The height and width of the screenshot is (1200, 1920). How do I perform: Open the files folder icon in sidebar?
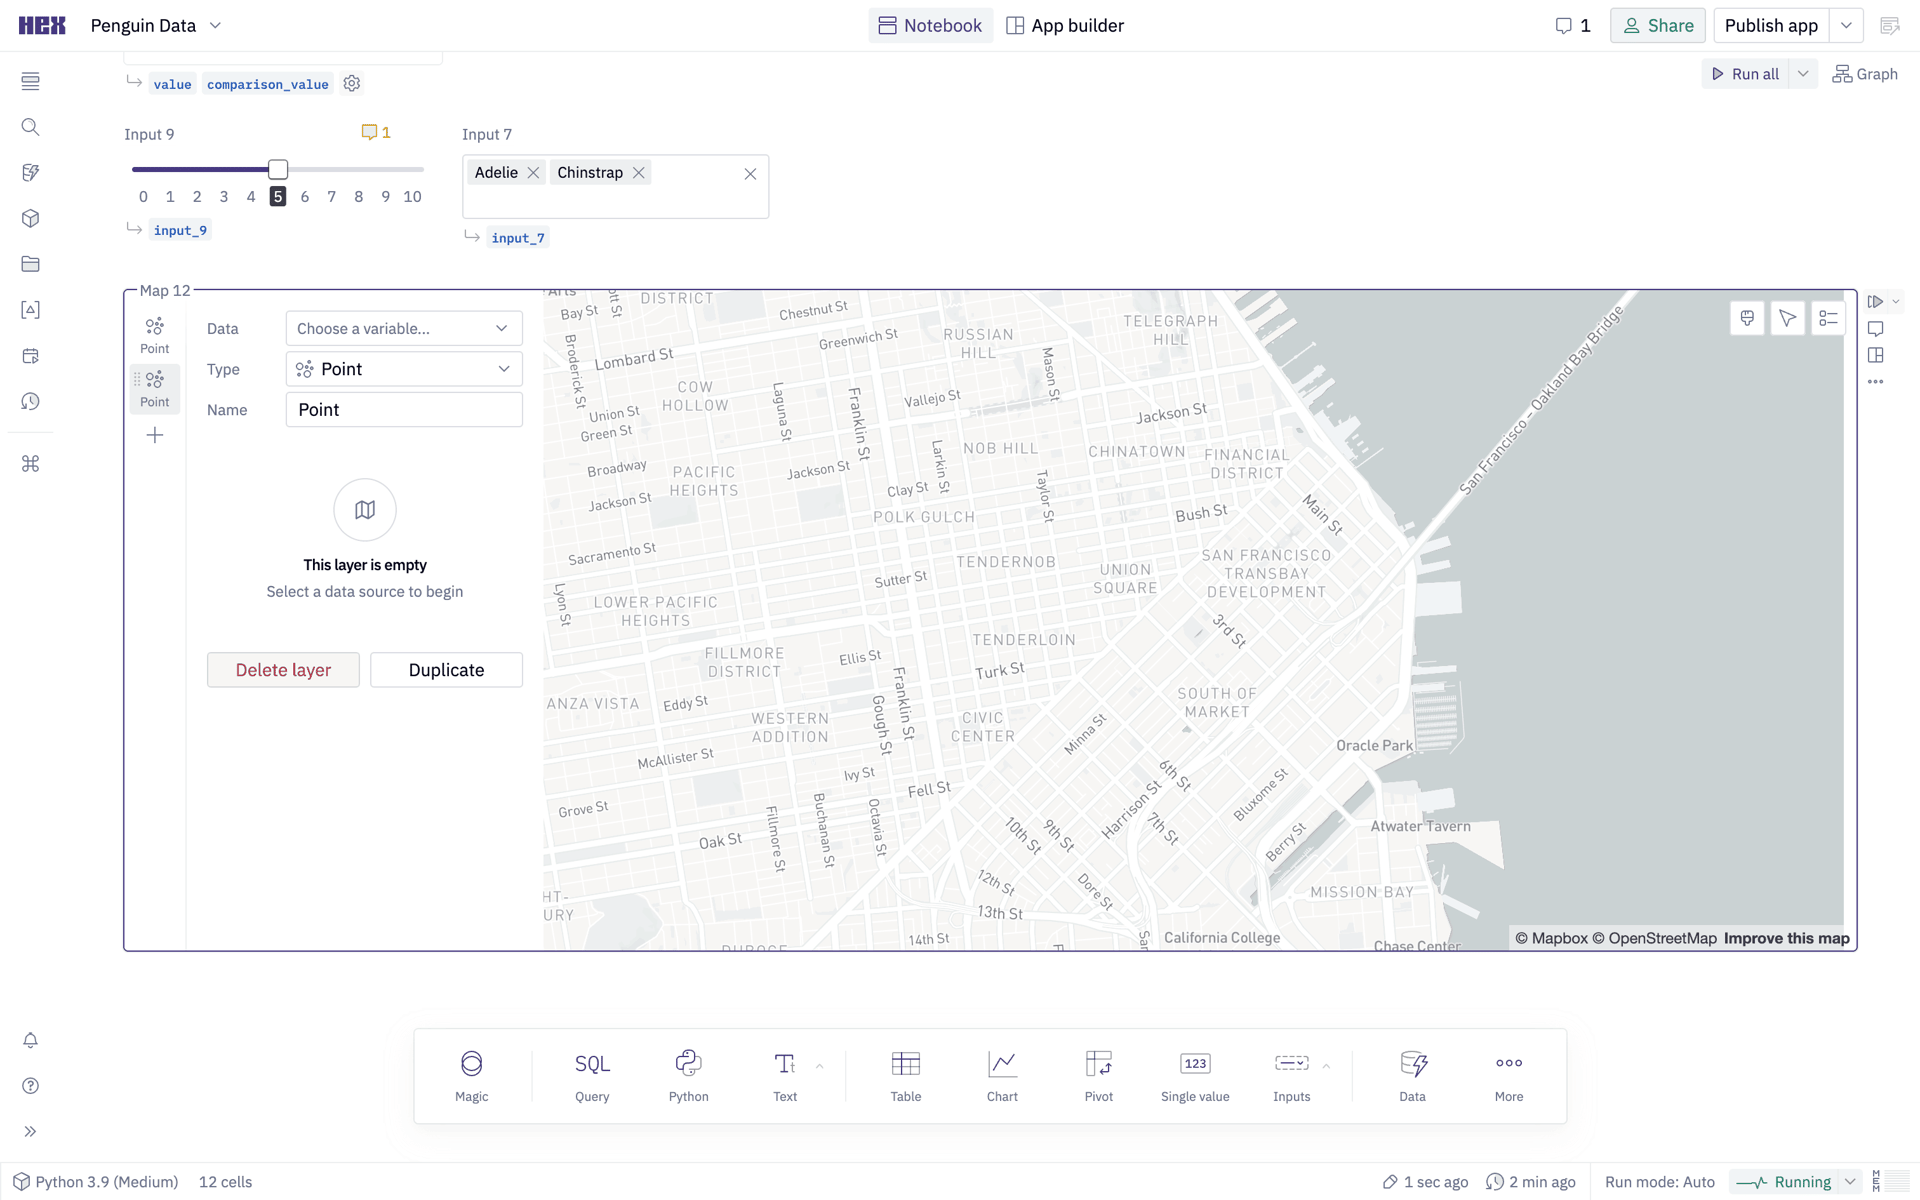tap(30, 264)
